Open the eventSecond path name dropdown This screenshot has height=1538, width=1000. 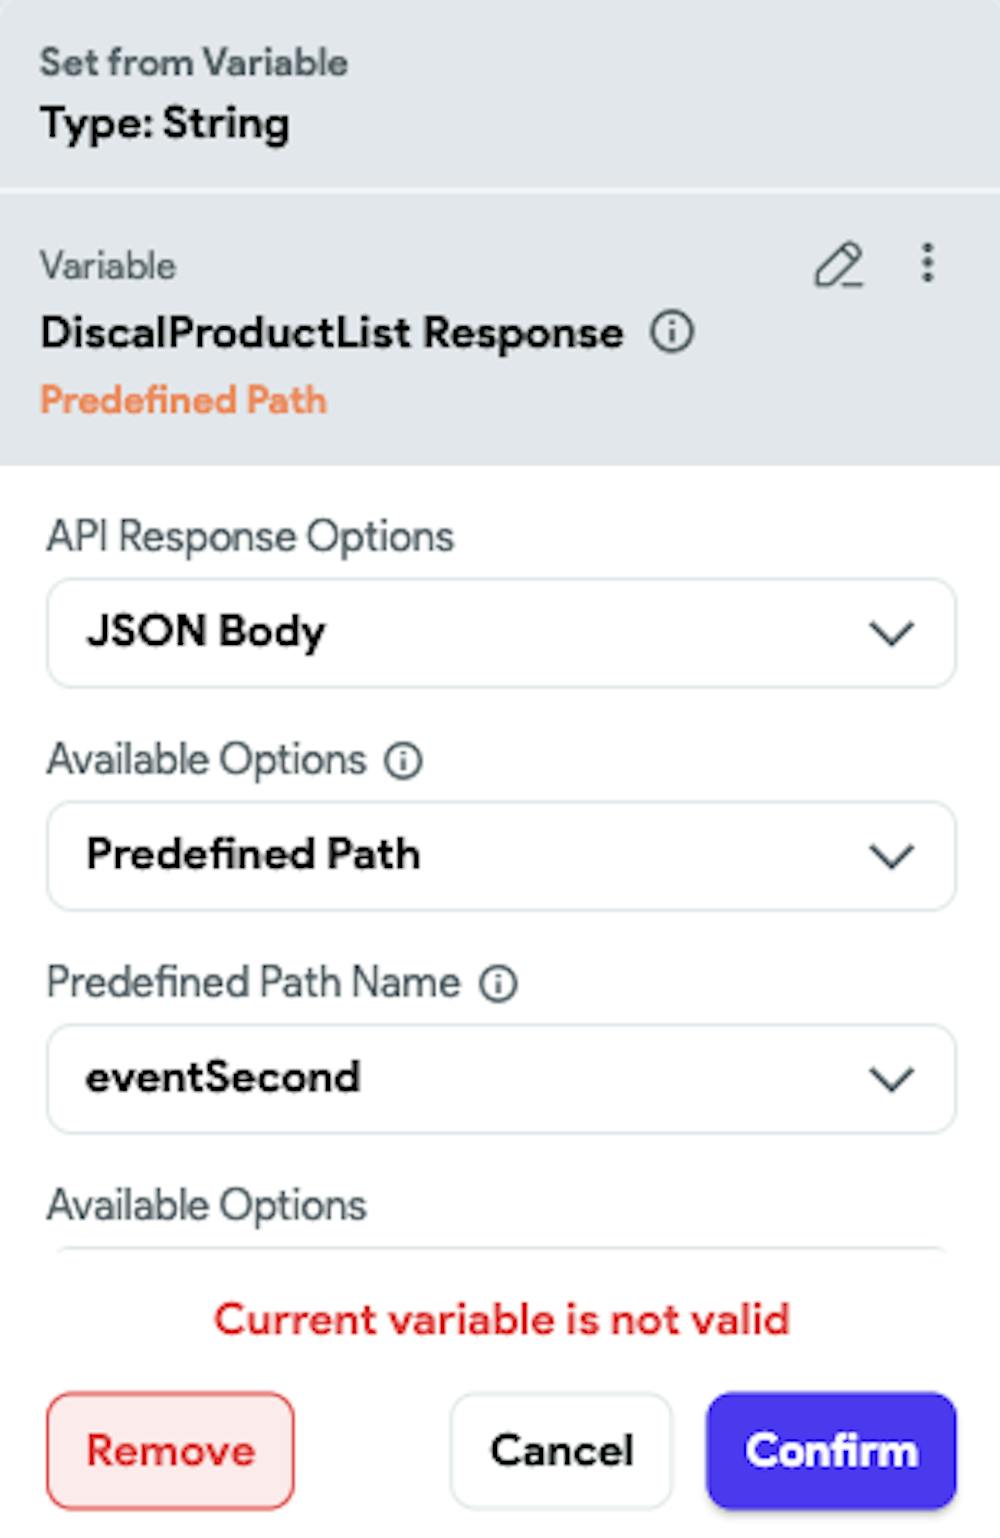[x=501, y=1079]
